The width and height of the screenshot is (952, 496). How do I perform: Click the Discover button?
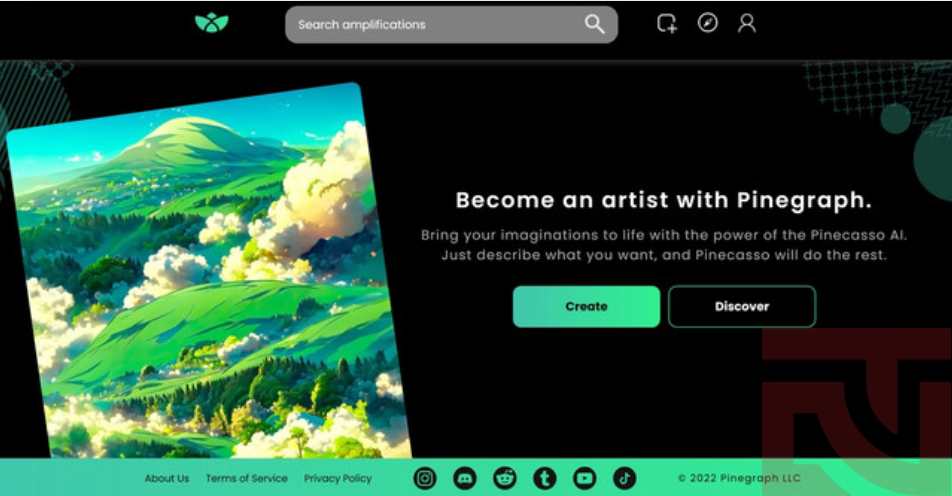tap(742, 307)
